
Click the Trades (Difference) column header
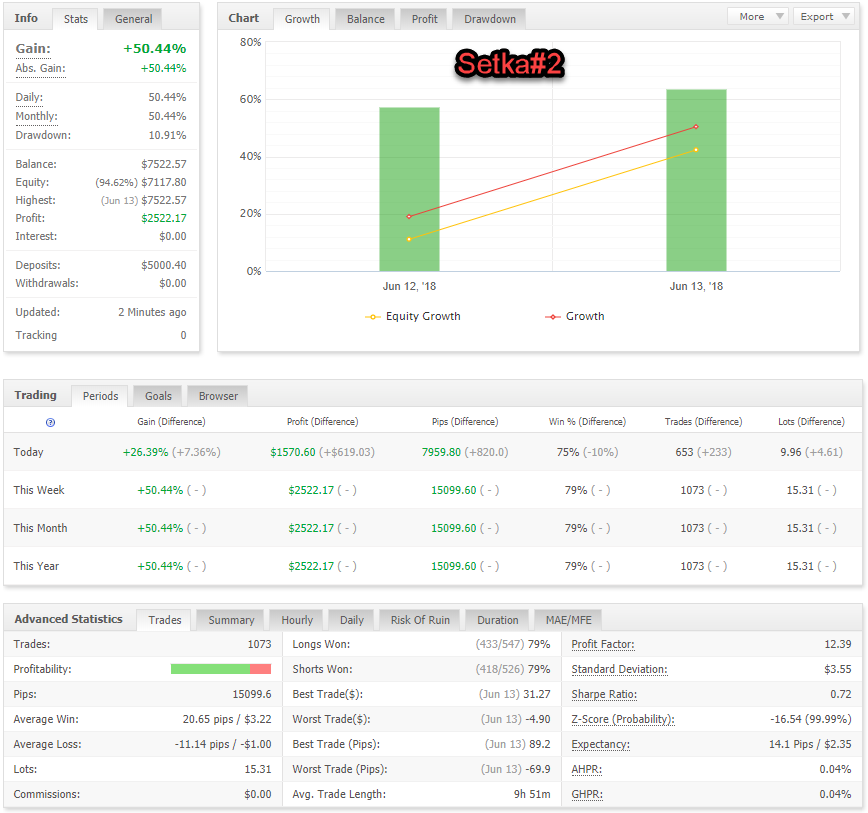703,422
